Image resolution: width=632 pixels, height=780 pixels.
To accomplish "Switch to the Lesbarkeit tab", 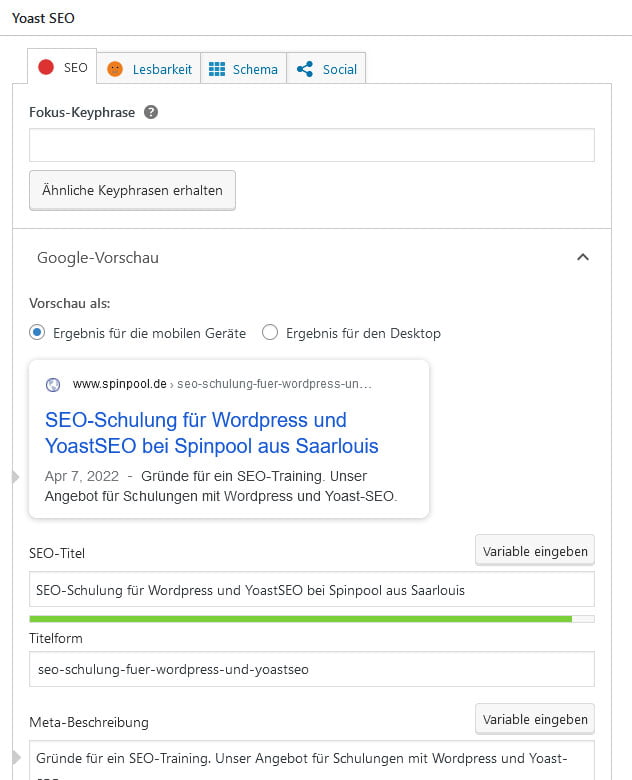I will tap(149, 69).
